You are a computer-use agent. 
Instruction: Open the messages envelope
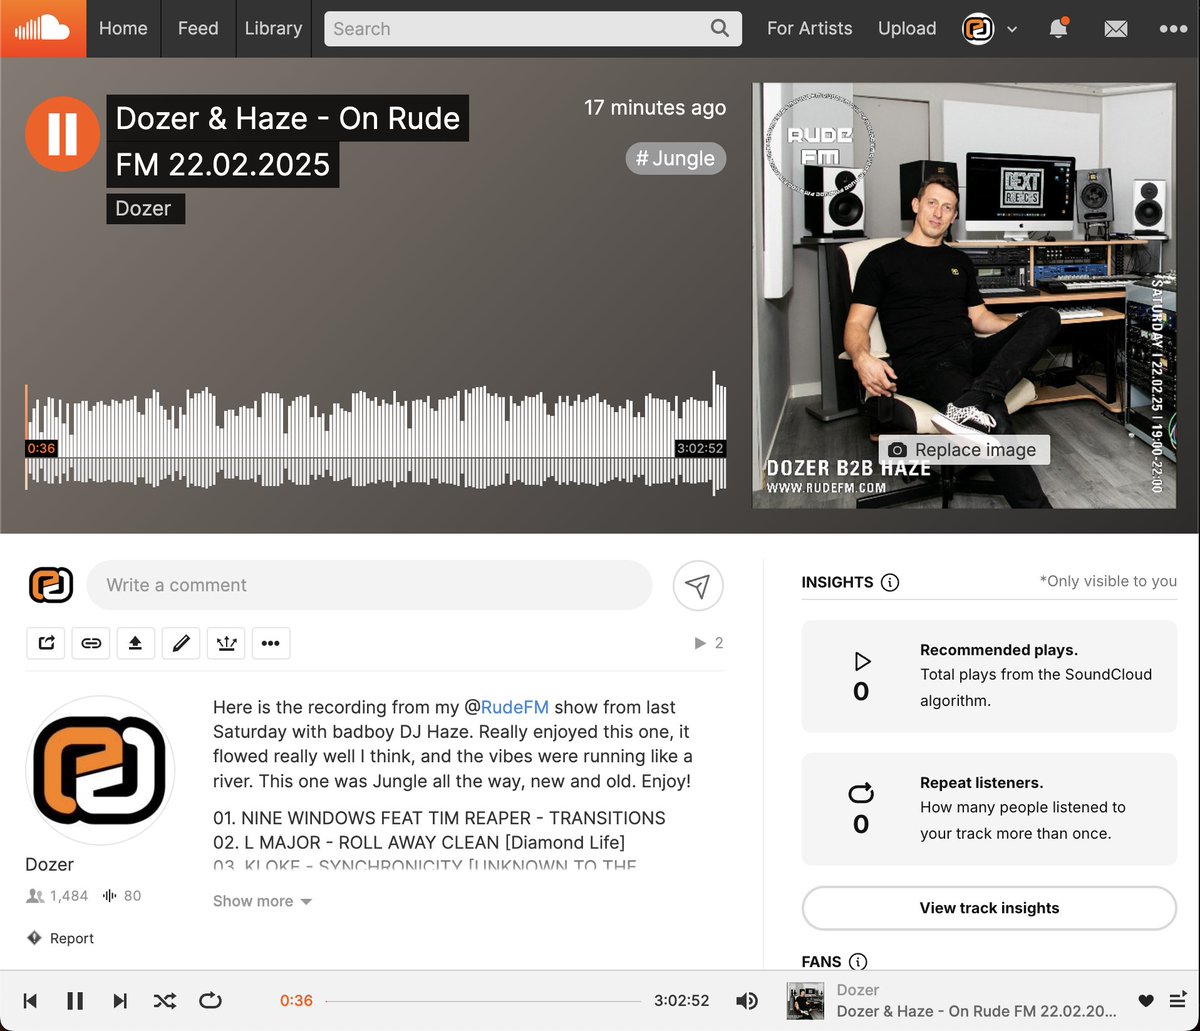pyautogui.click(x=1115, y=29)
